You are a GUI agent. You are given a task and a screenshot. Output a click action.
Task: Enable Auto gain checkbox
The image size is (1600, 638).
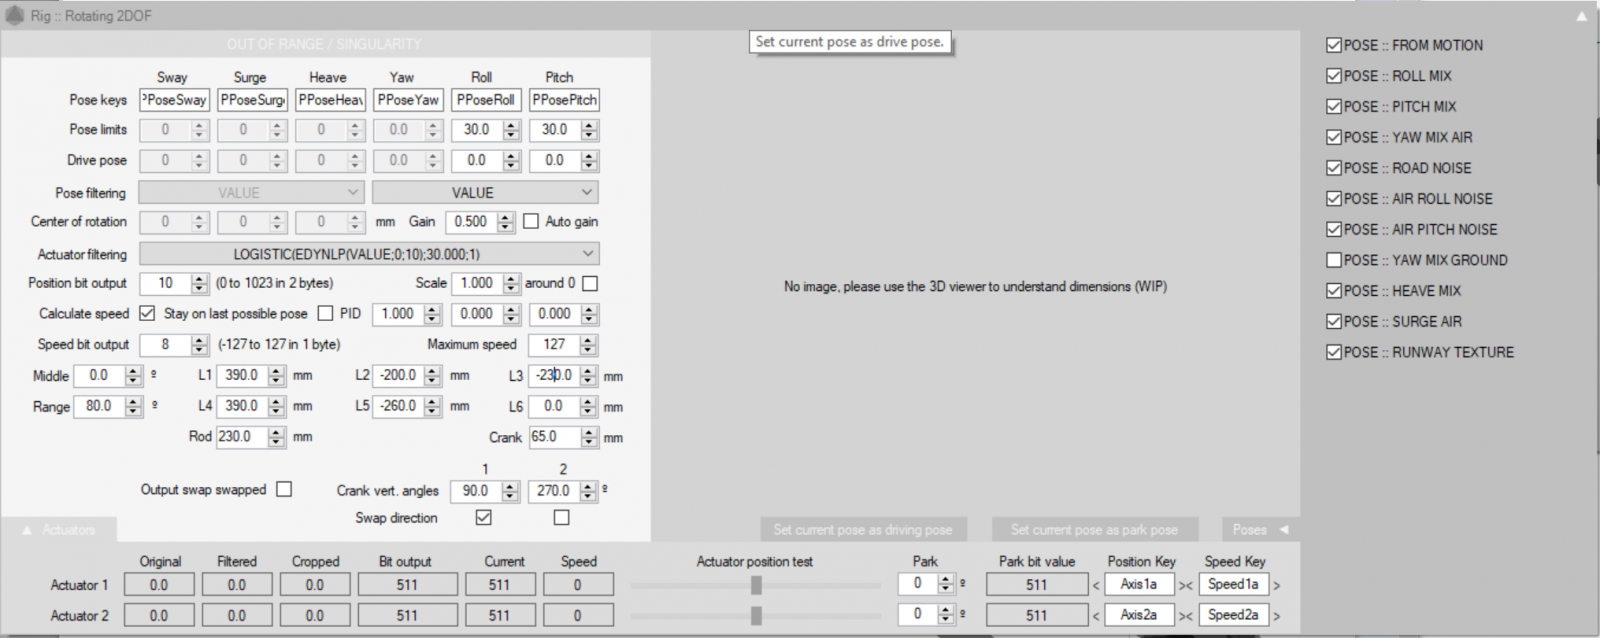pos(531,221)
